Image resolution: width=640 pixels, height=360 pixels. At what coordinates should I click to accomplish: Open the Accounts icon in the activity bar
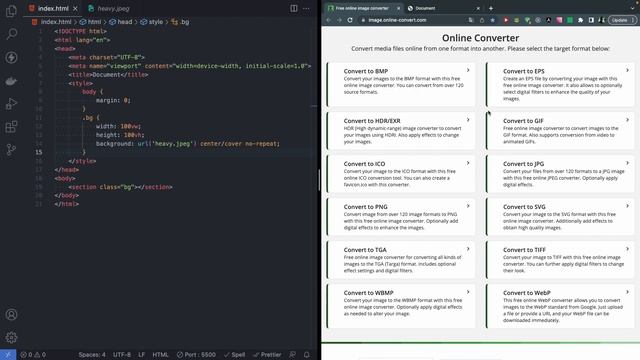[x=11, y=315]
